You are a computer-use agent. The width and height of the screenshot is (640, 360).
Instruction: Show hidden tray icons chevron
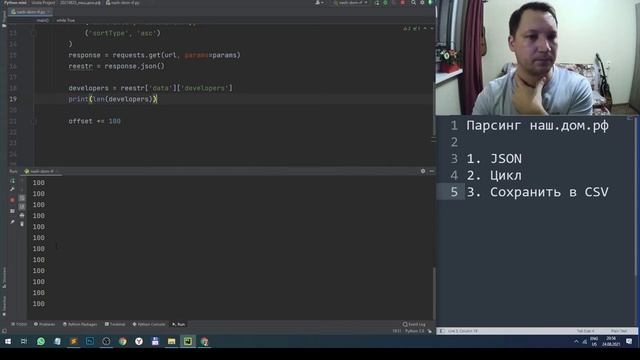tap(576, 341)
